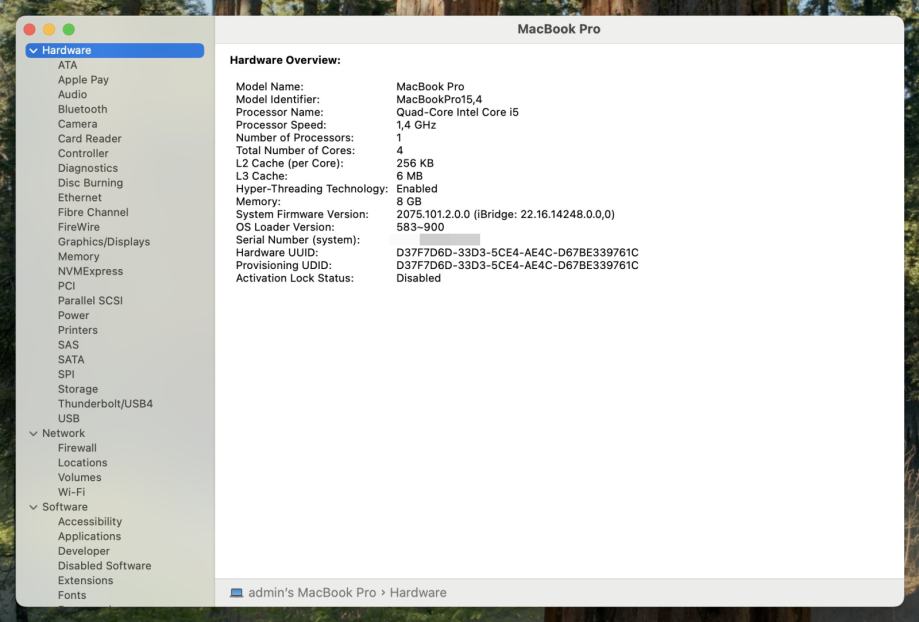Select Diagnostics in the sidebar
This screenshot has width=919, height=622.
coord(88,168)
